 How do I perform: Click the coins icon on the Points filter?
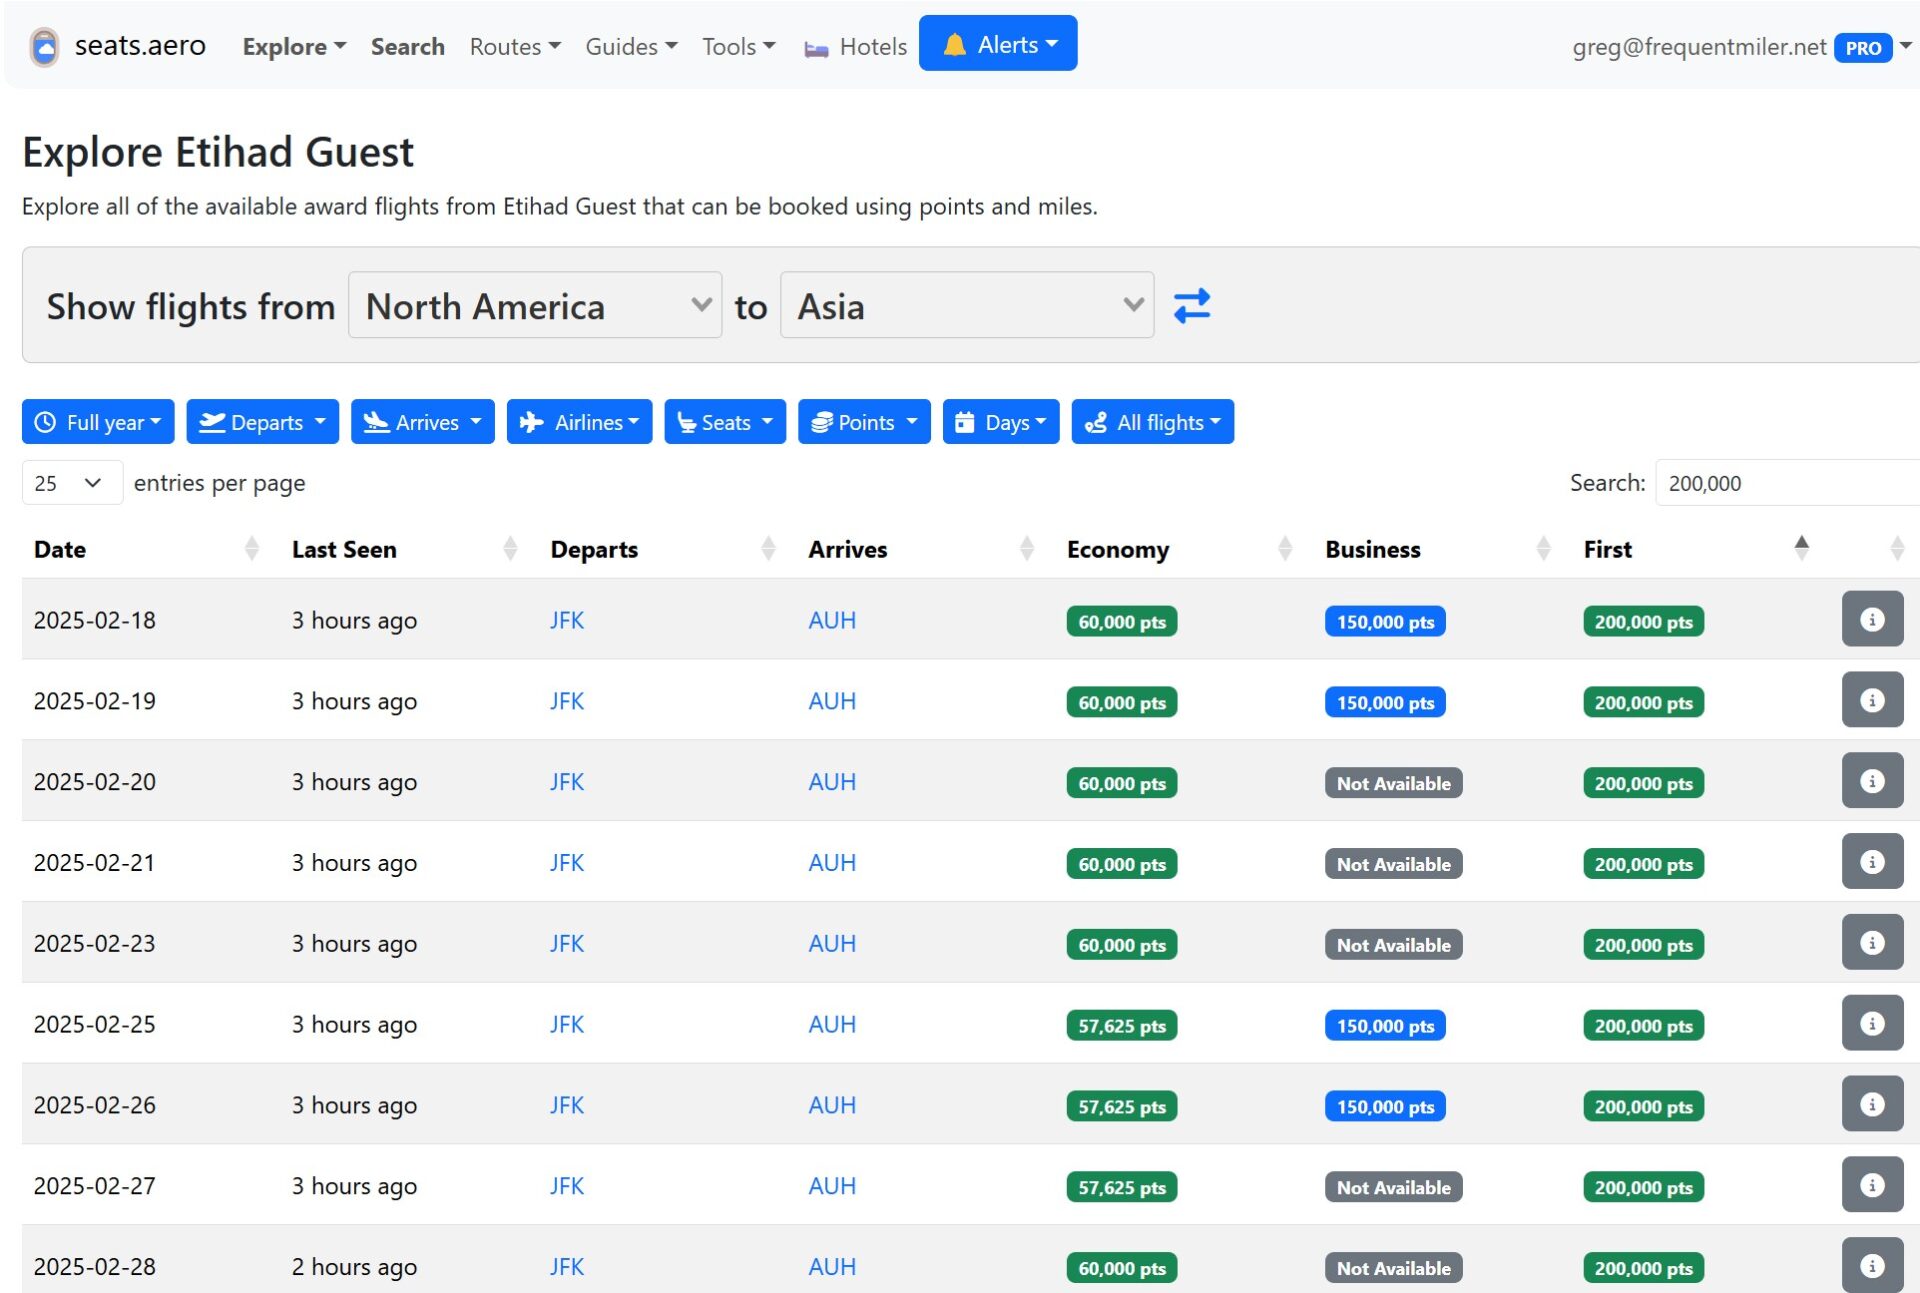[x=822, y=421]
